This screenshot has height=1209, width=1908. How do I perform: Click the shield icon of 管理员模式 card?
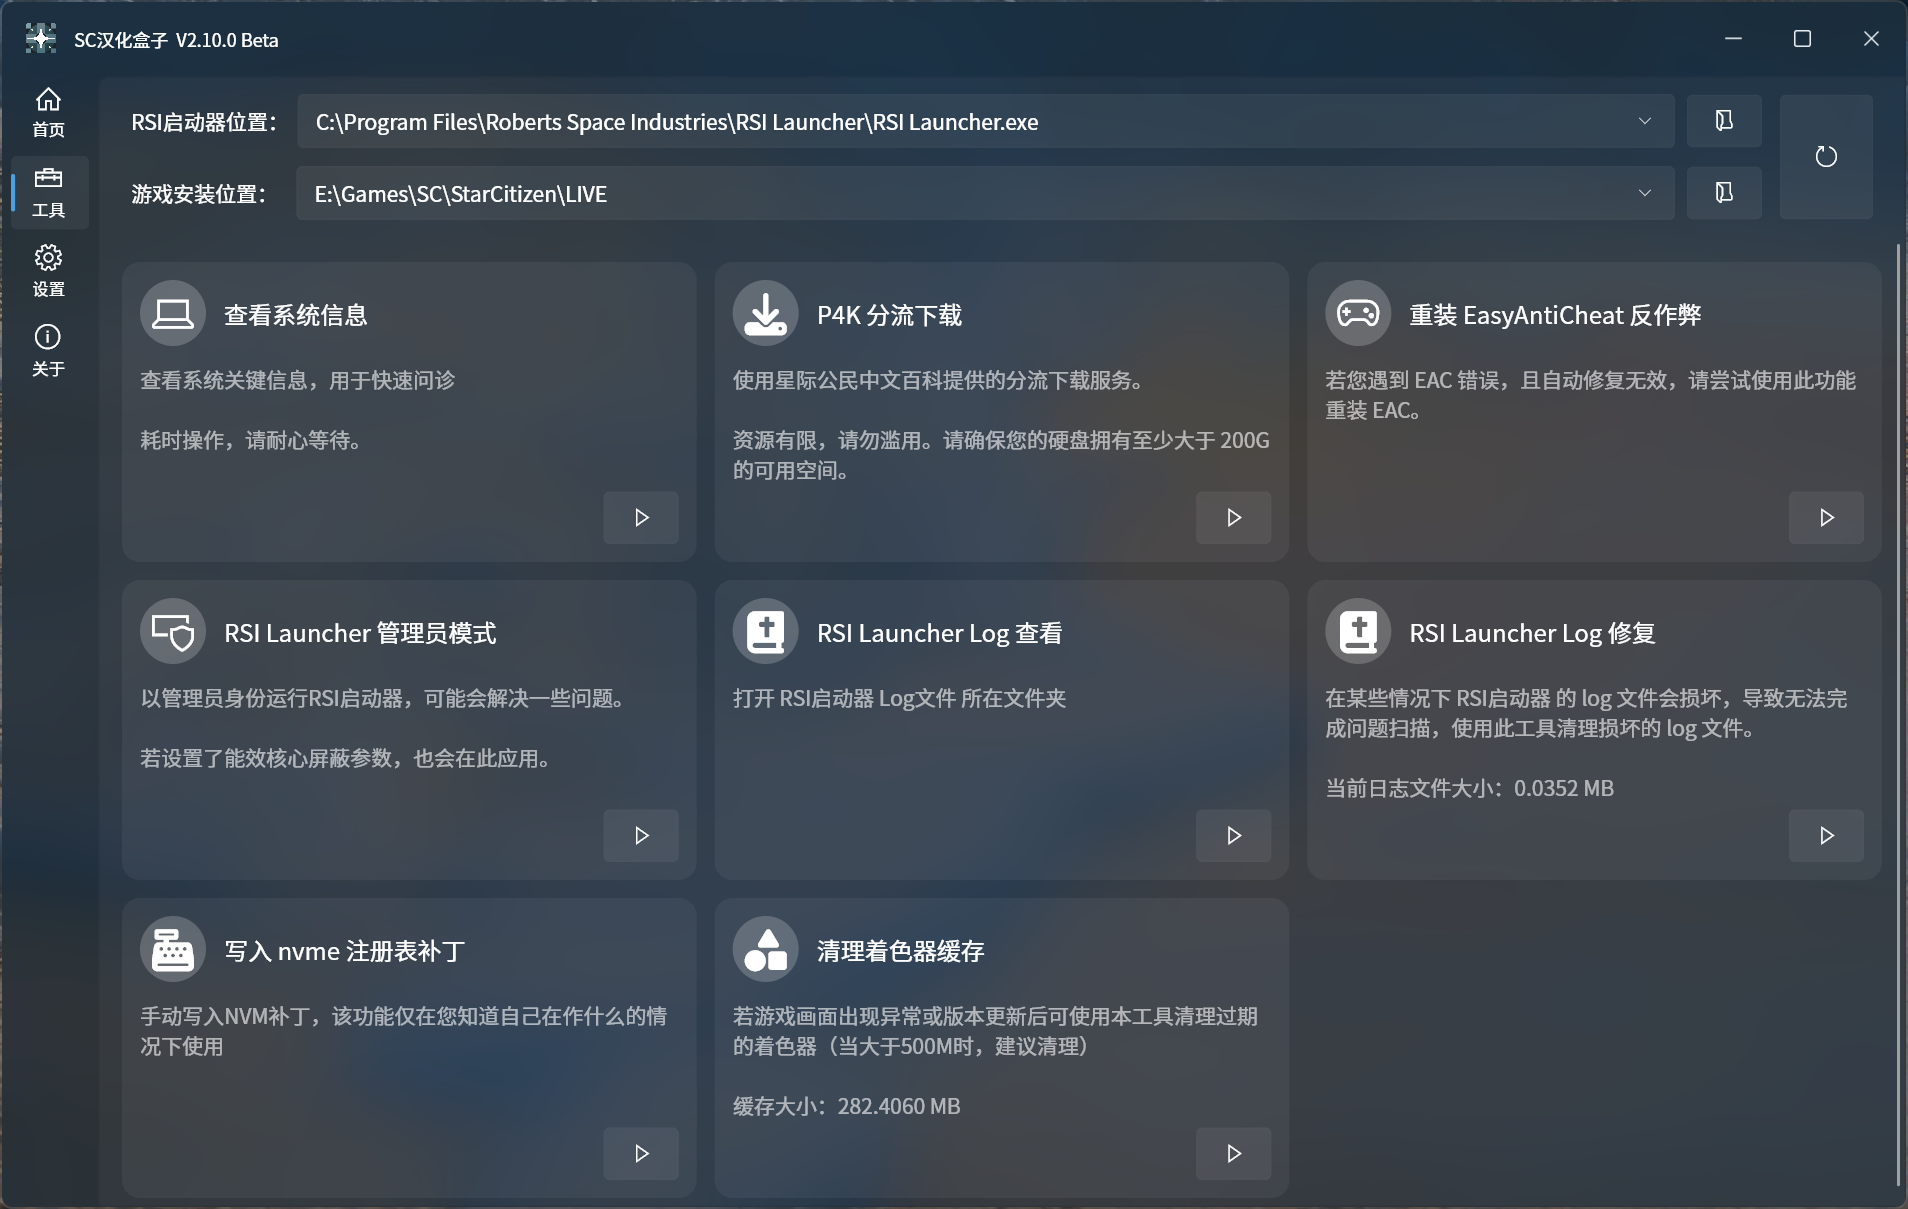pos(173,632)
